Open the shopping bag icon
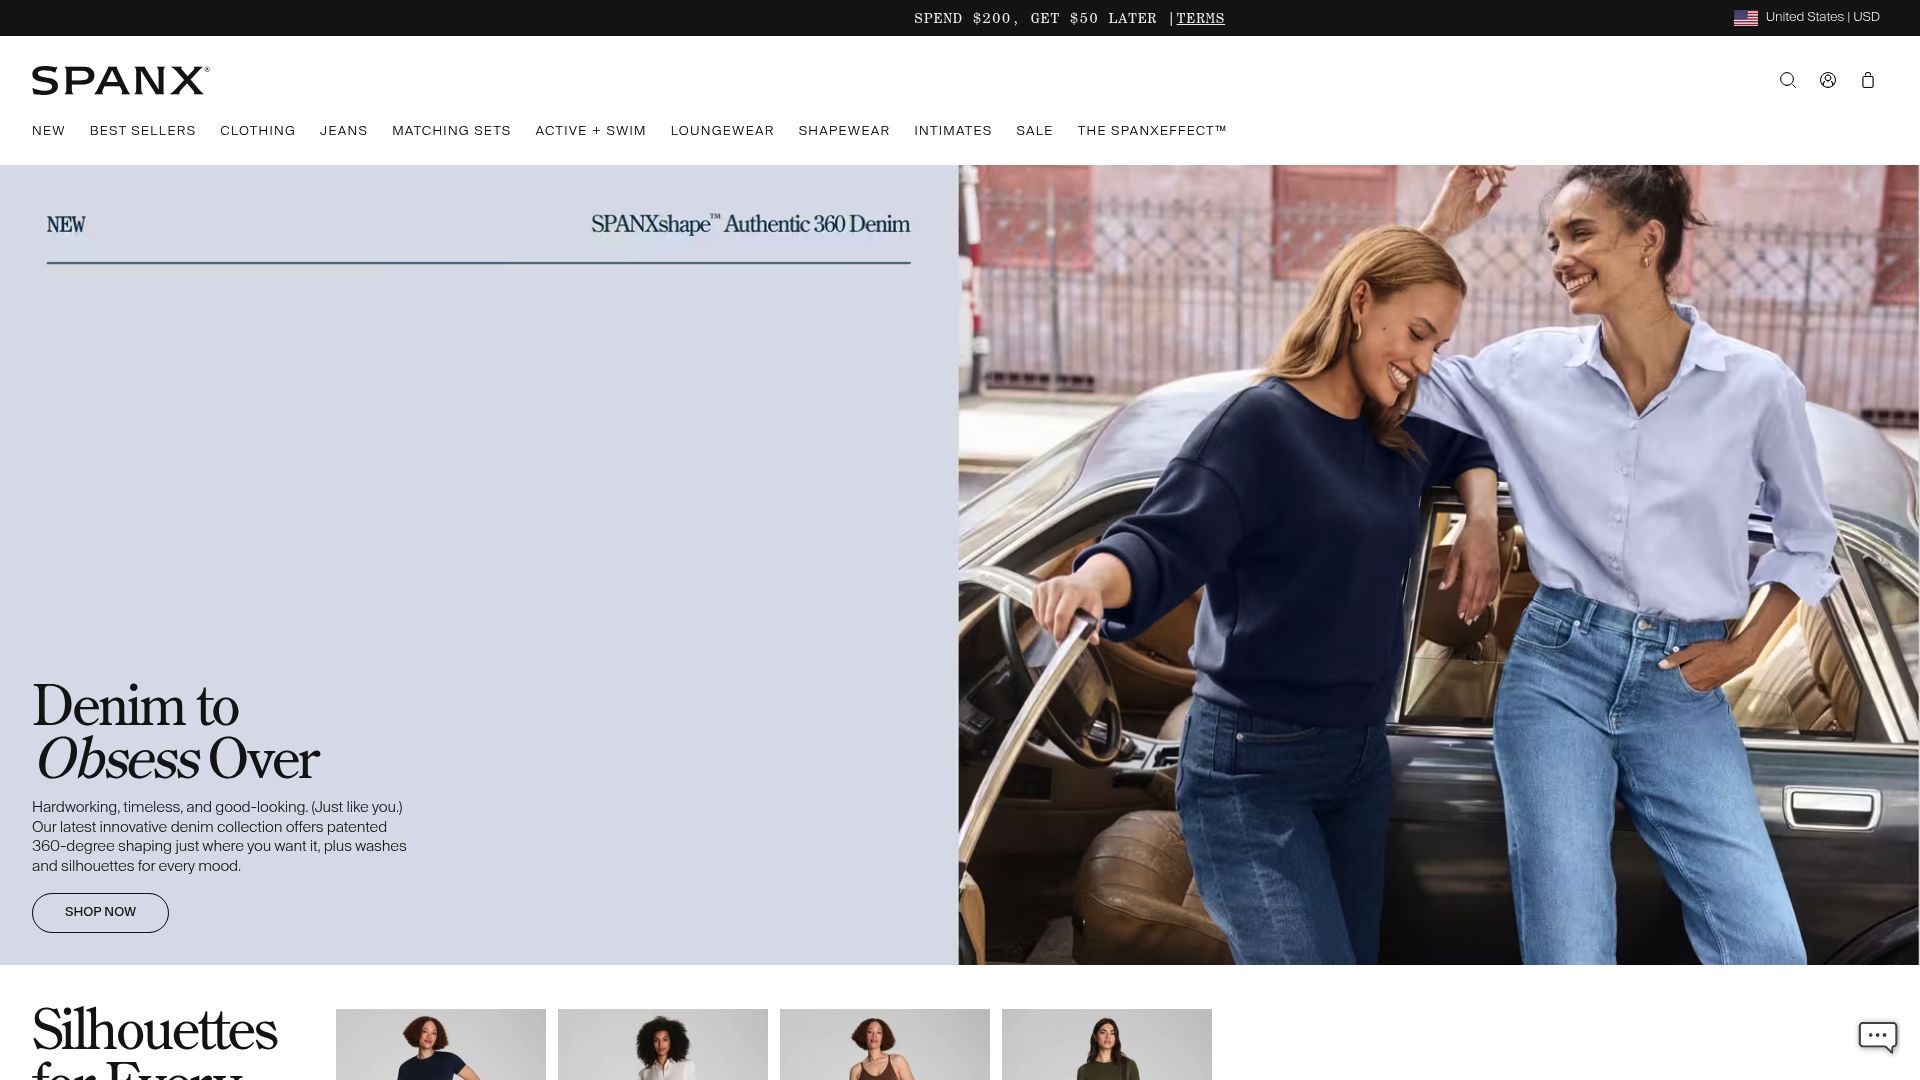Image resolution: width=1920 pixels, height=1080 pixels. pos(1867,80)
